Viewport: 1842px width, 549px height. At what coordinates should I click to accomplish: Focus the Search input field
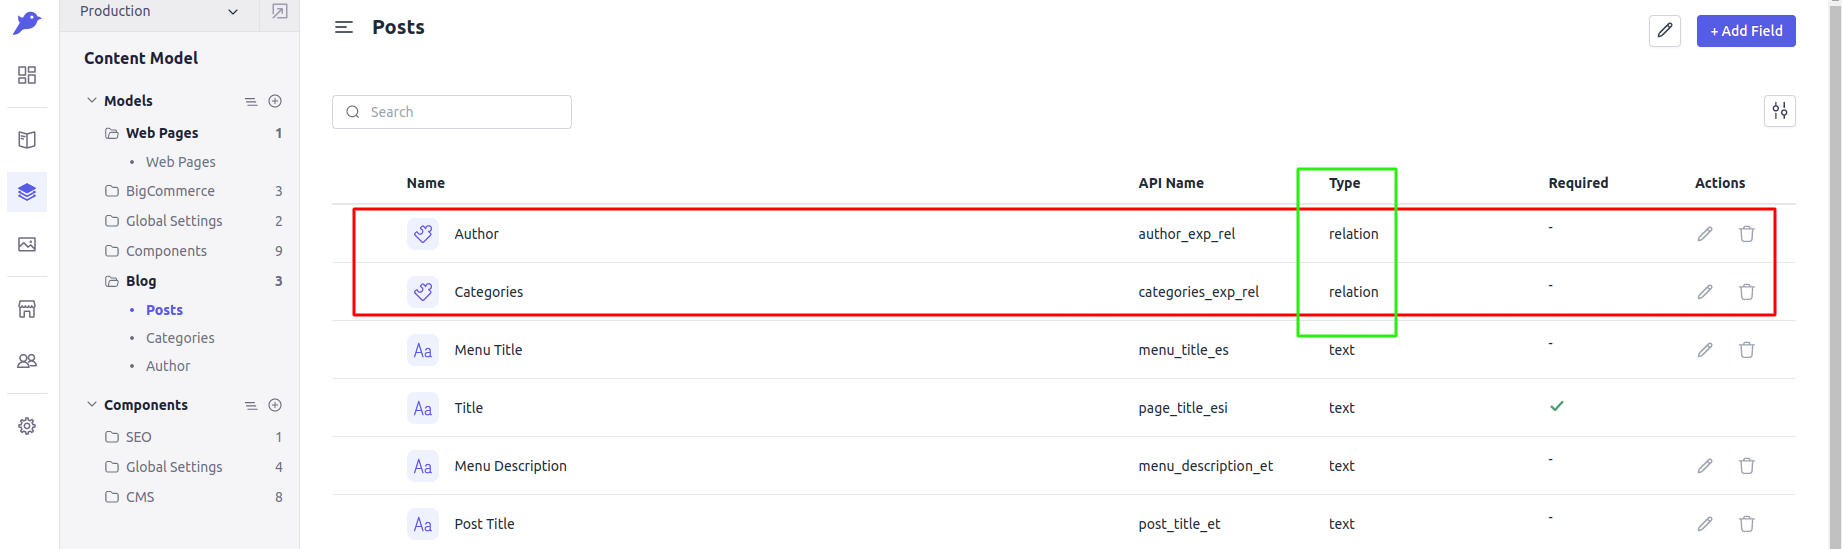tap(452, 112)
